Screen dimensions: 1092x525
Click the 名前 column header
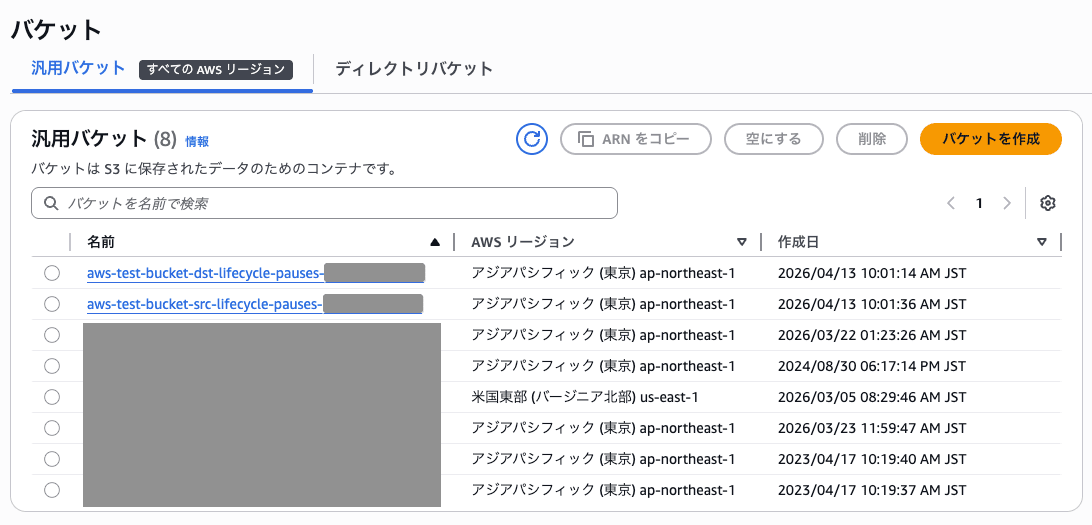(101, 242)
